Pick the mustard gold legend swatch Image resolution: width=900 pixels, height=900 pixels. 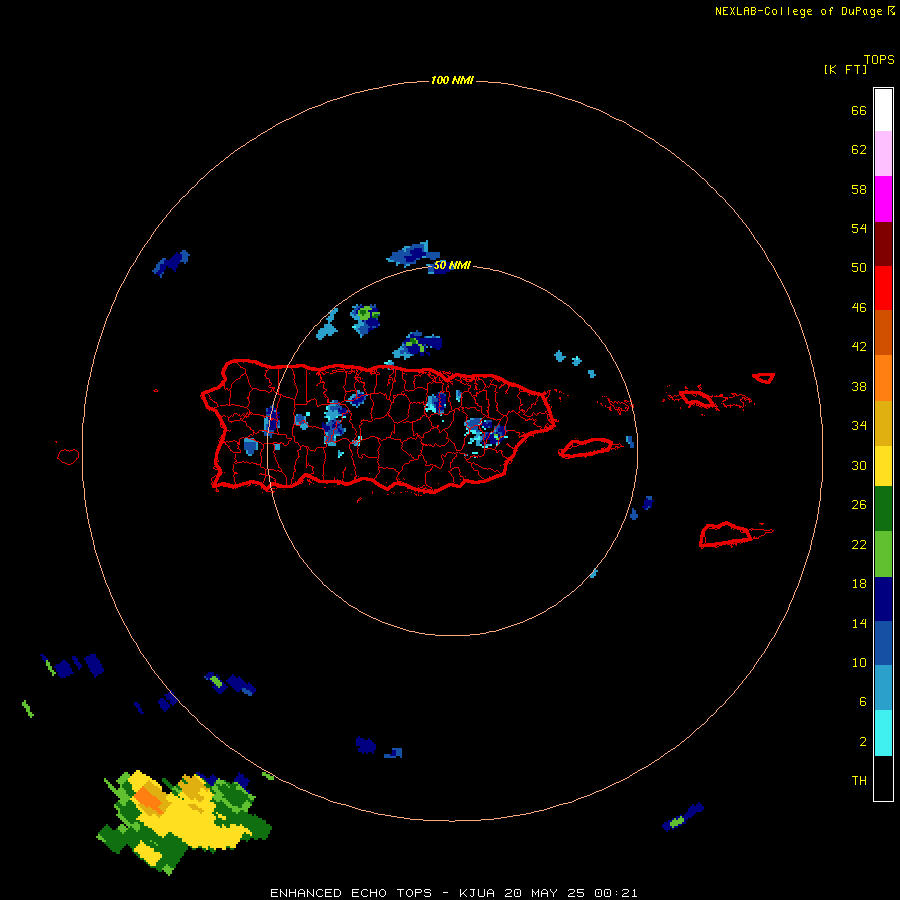pyautogui.click(x=883, y=423)
